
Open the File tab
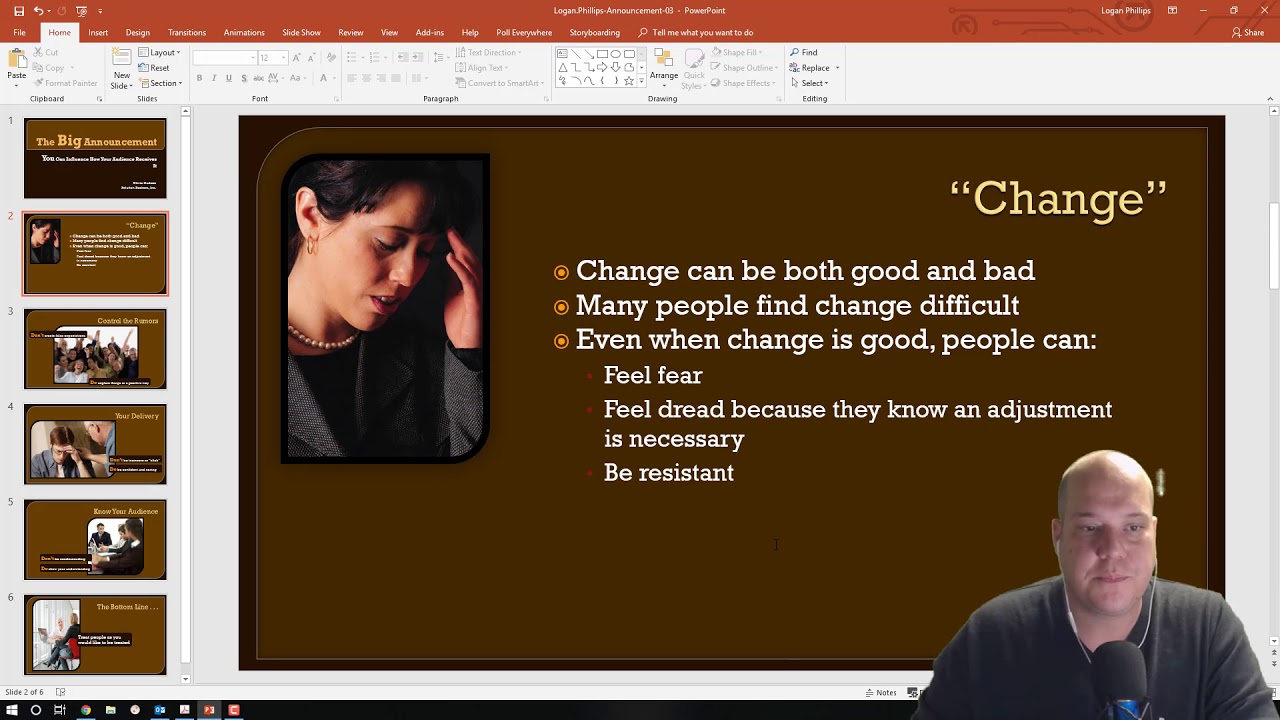tap(19, 32)
